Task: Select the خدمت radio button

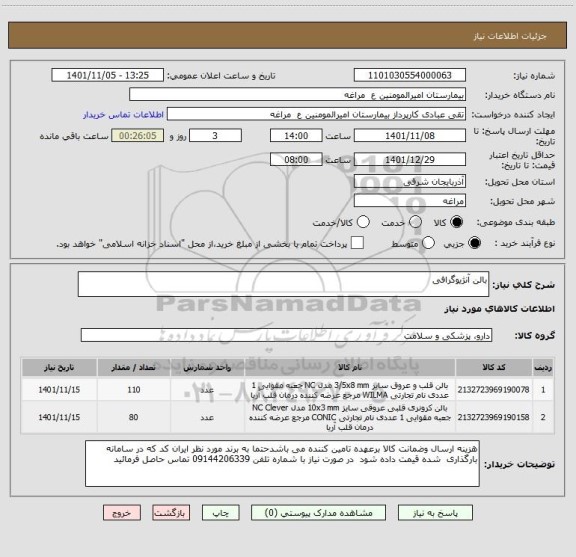Action: click(x=415, y=222)
